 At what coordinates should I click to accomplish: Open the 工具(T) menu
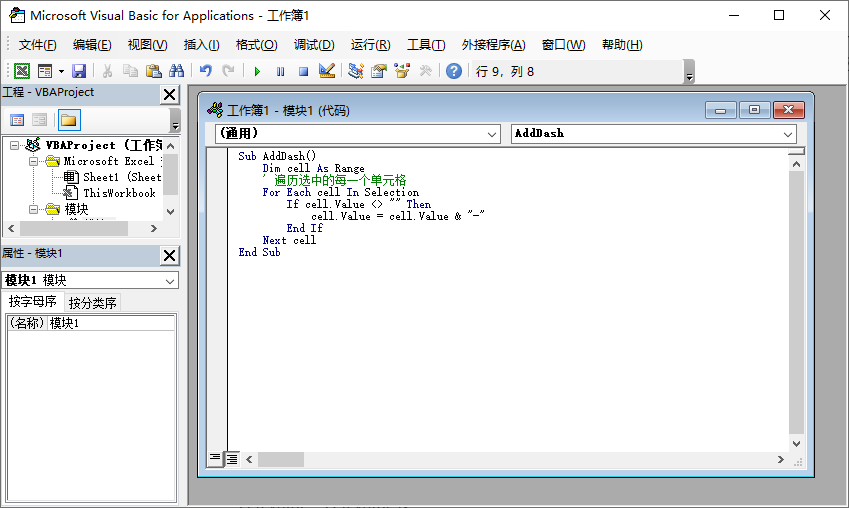(426, 45)
